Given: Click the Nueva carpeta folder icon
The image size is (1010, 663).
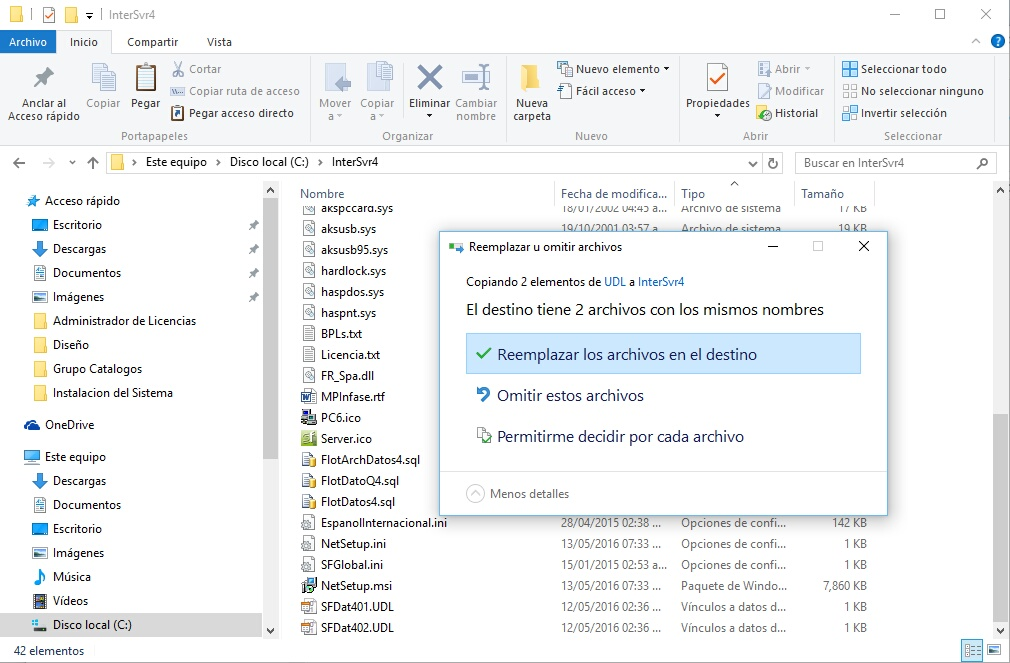Looking at the screenshot, I should pos(531,78).
